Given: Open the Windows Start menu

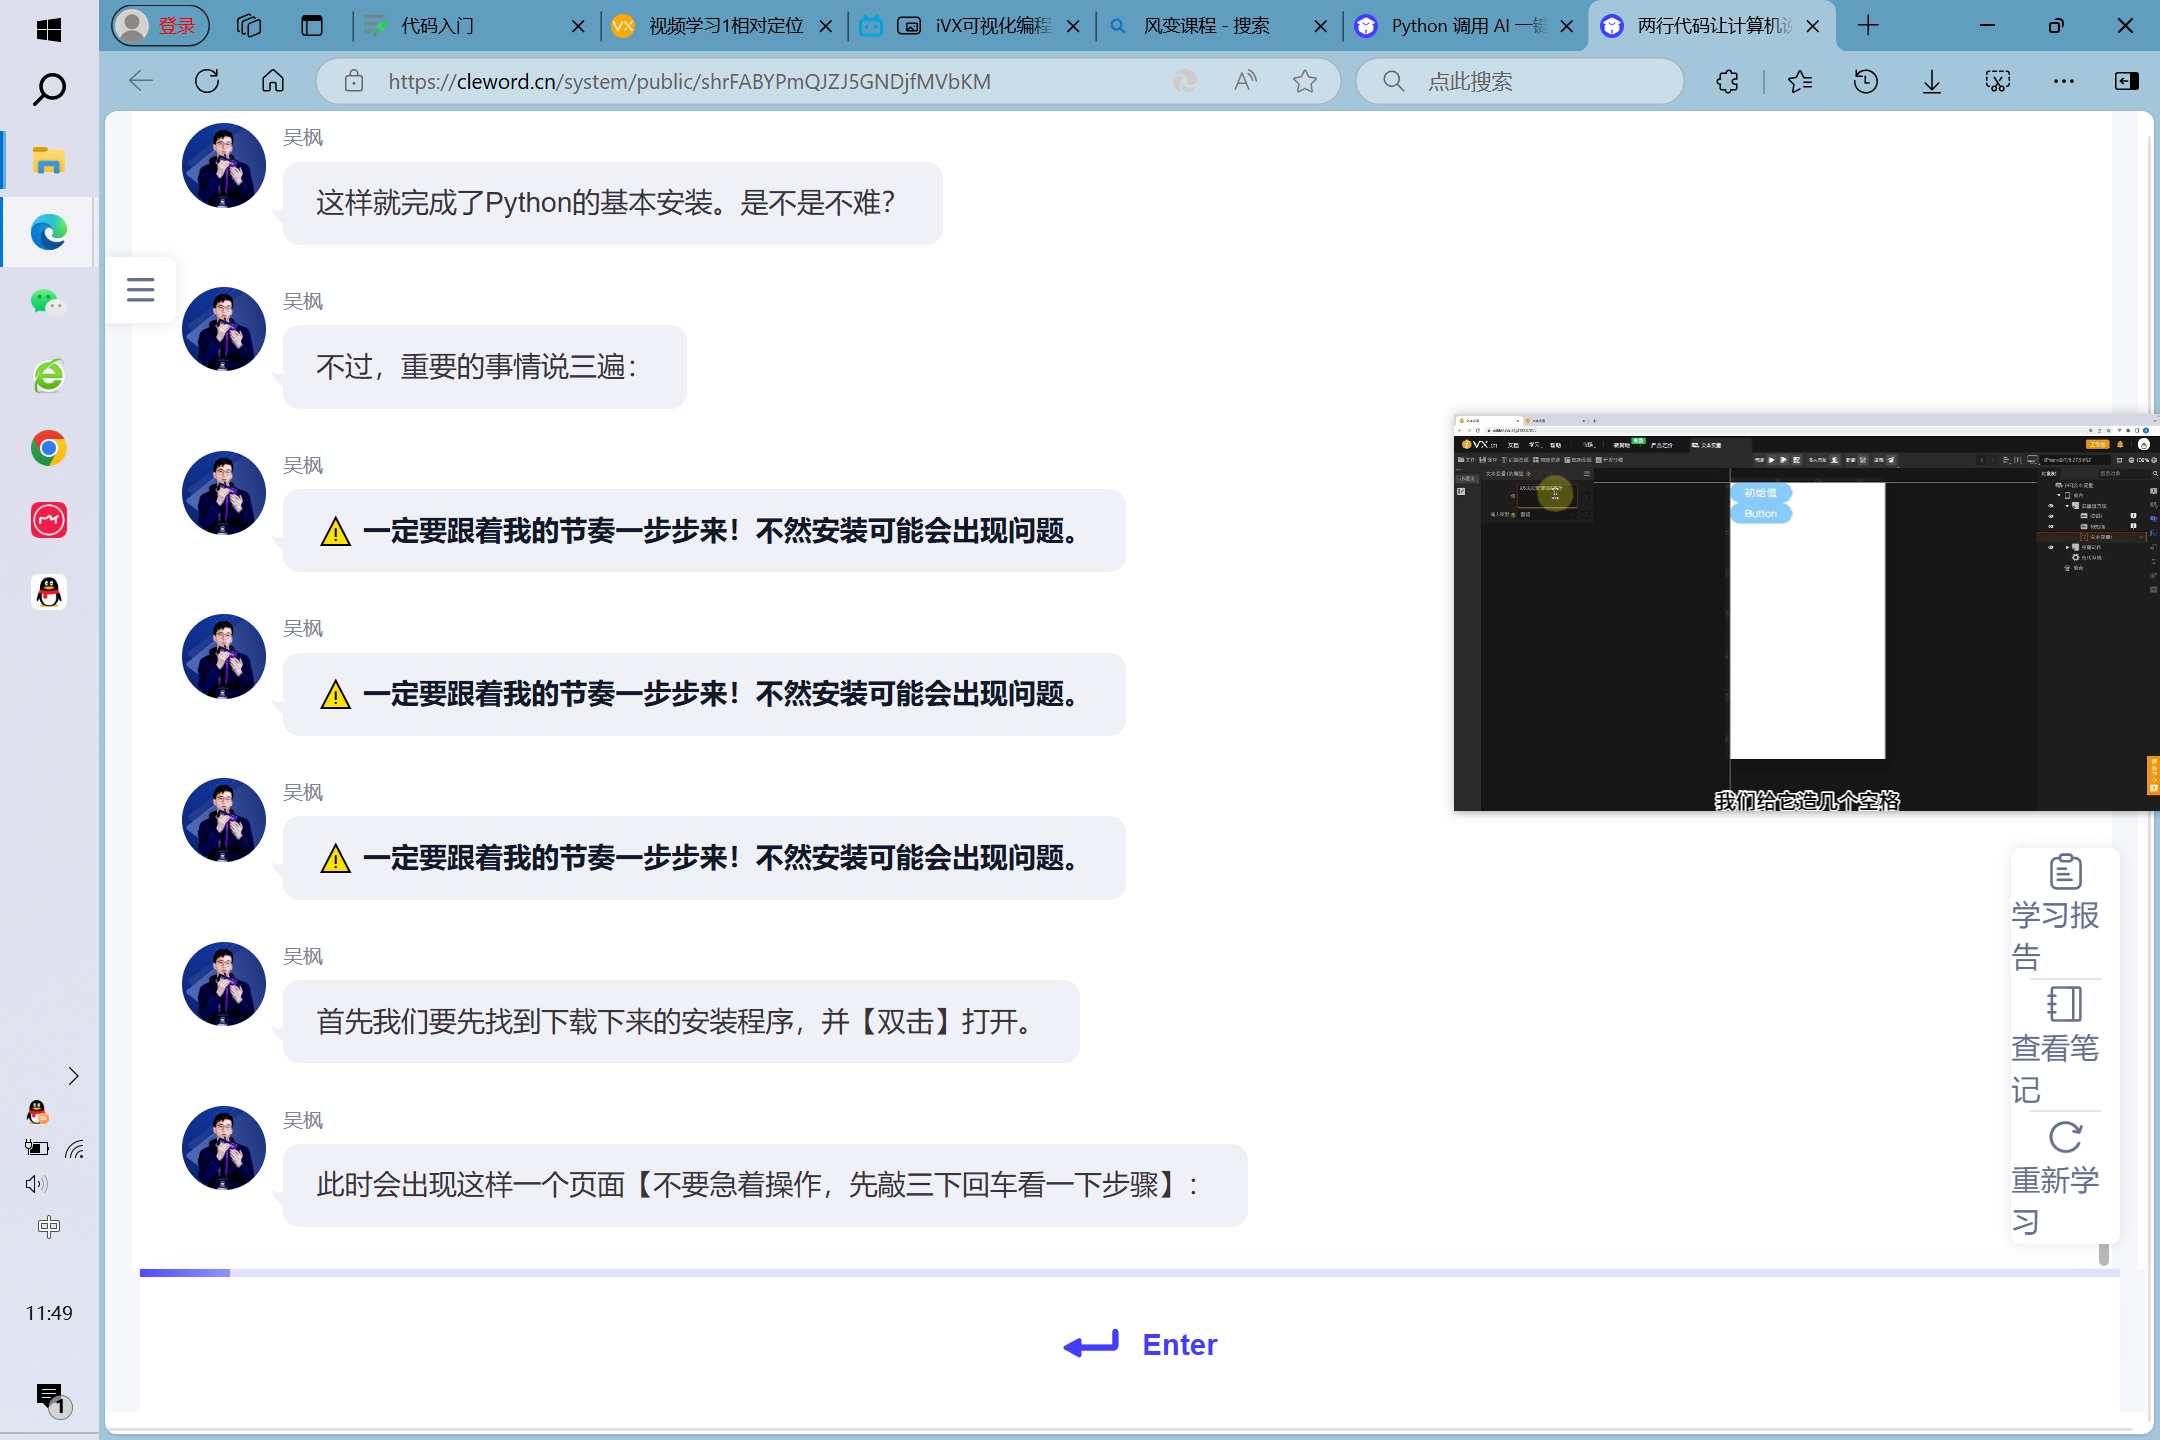Looking at the screenshot, I should [48, 30].
